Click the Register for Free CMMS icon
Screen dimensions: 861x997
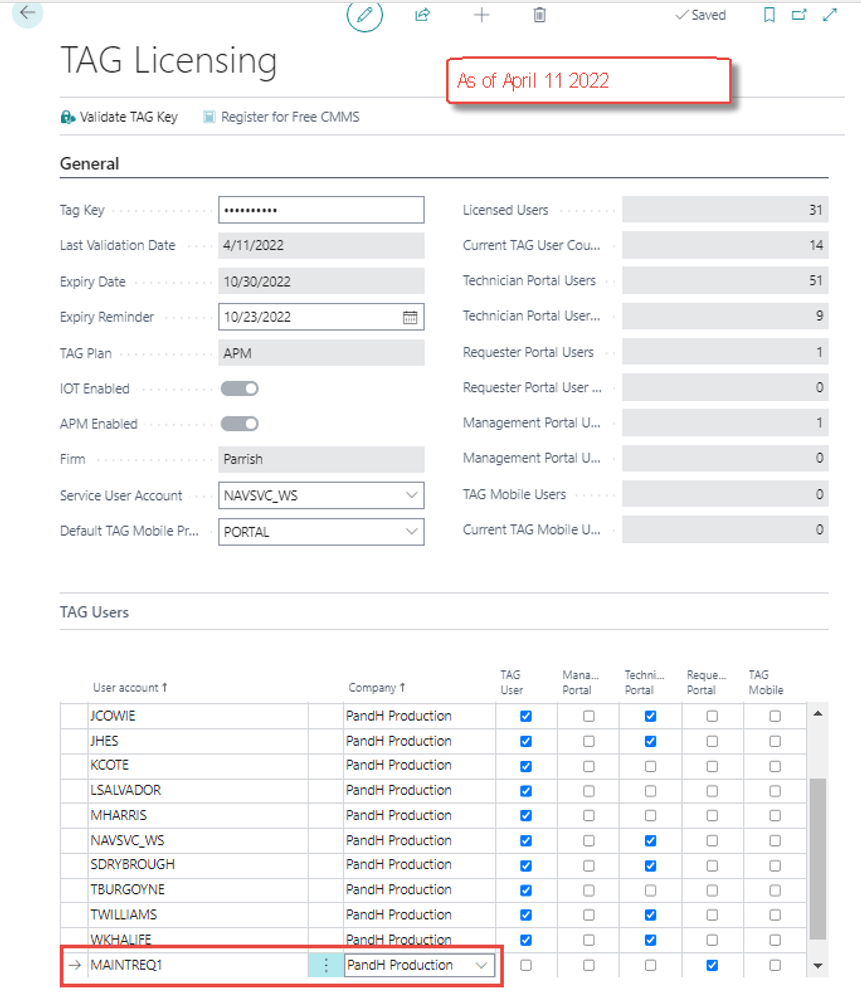209,117
